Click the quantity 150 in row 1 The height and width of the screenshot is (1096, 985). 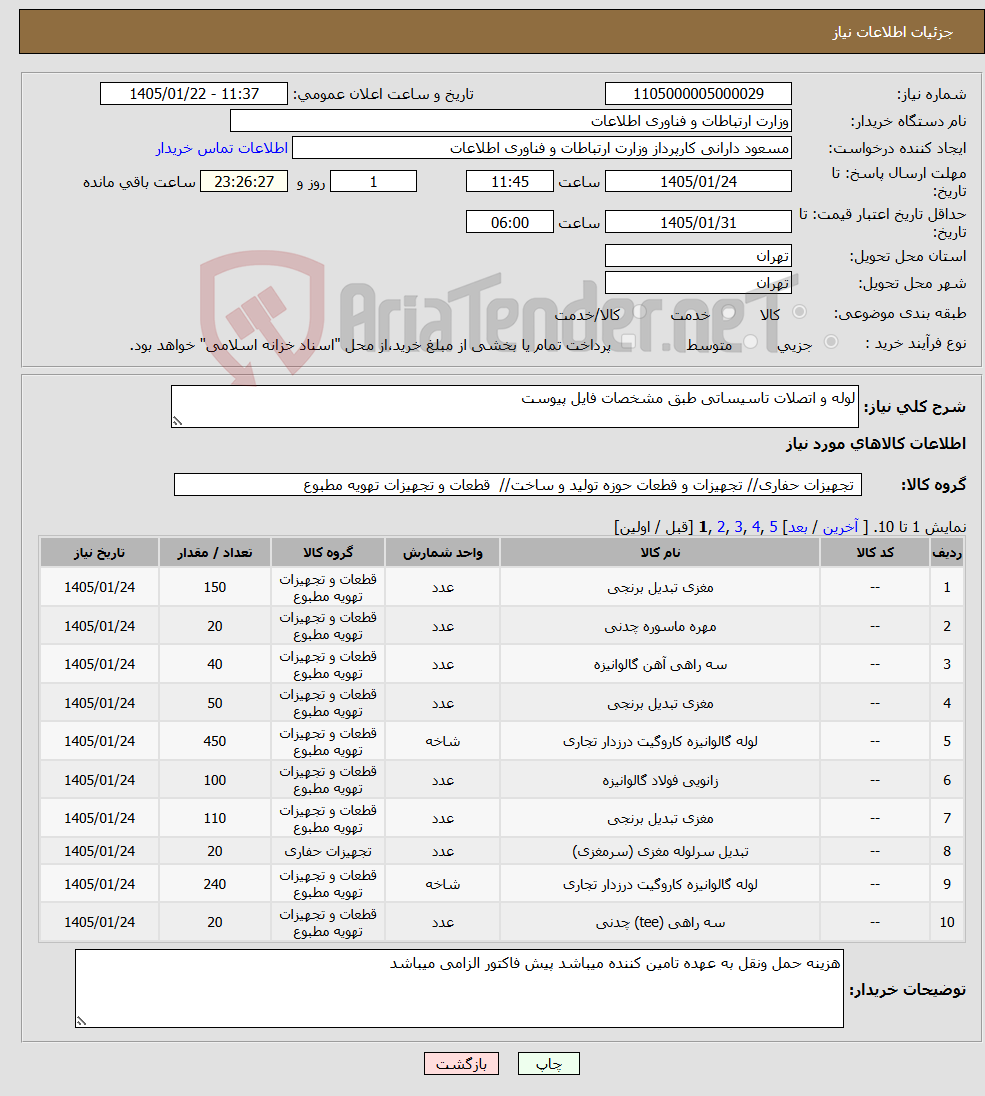pos(215,588)
